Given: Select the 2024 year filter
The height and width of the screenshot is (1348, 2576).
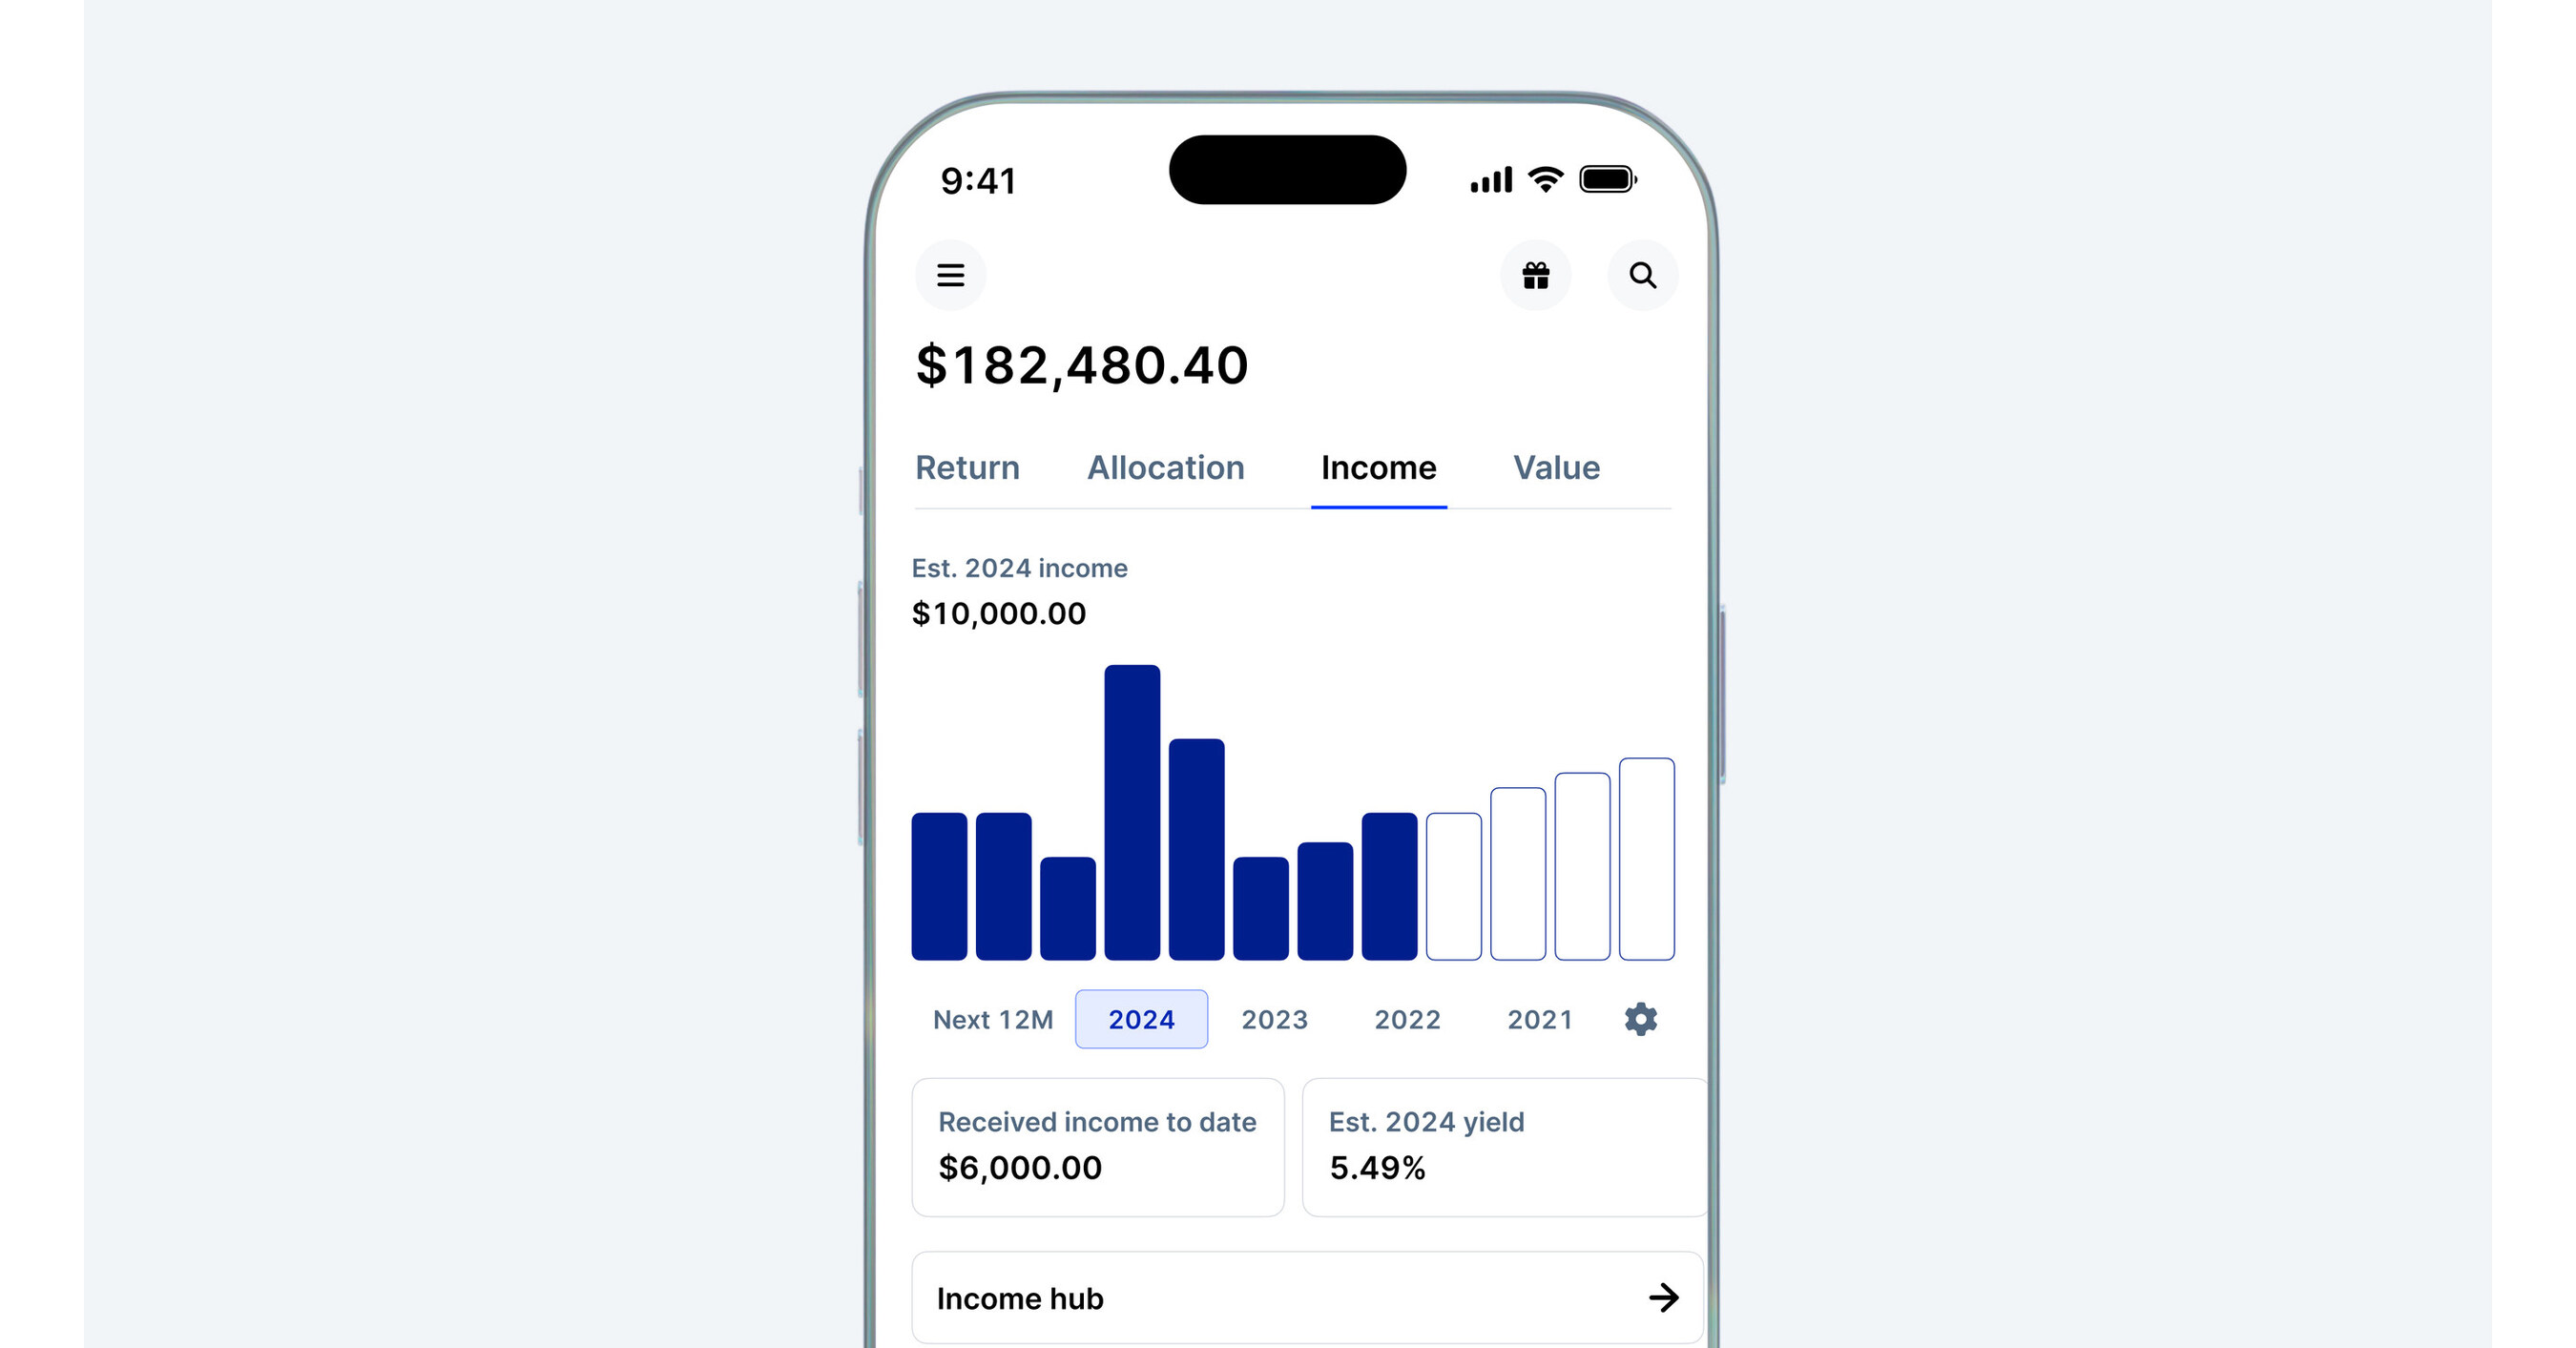Looking at the screenshot, I should pos(1141,1019).
